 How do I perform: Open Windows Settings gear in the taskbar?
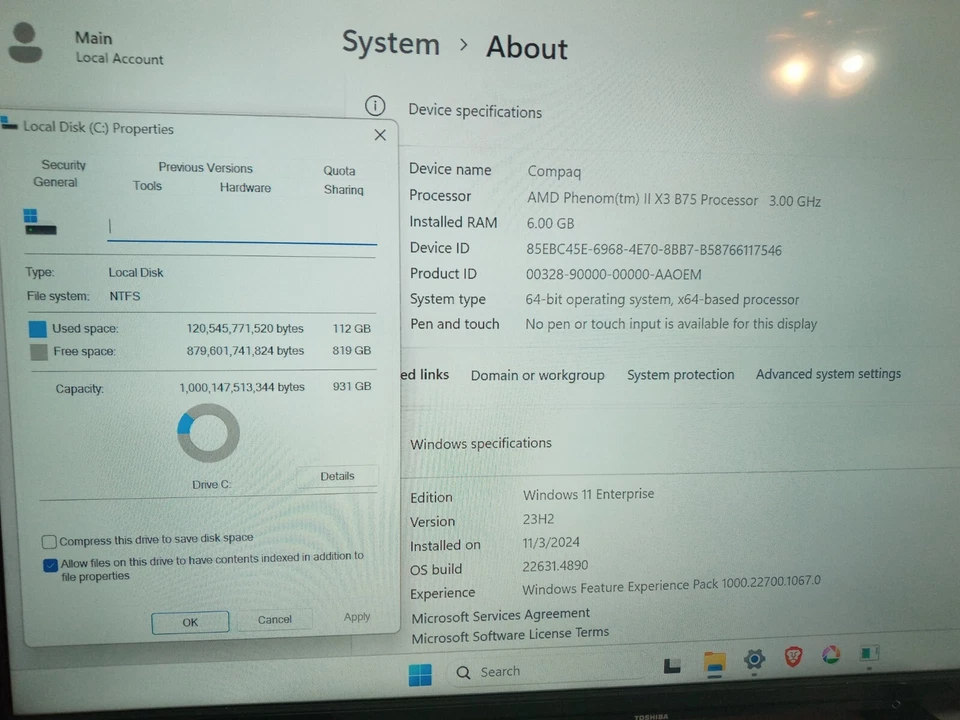(x=753, y=660)
